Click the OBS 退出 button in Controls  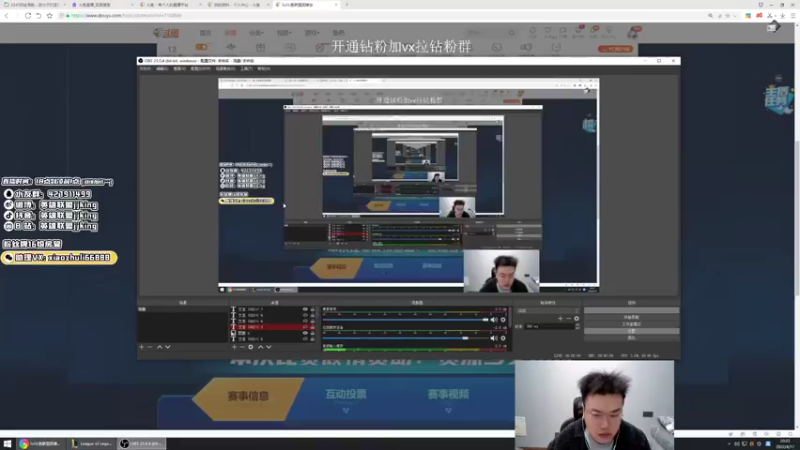point(631,338)
